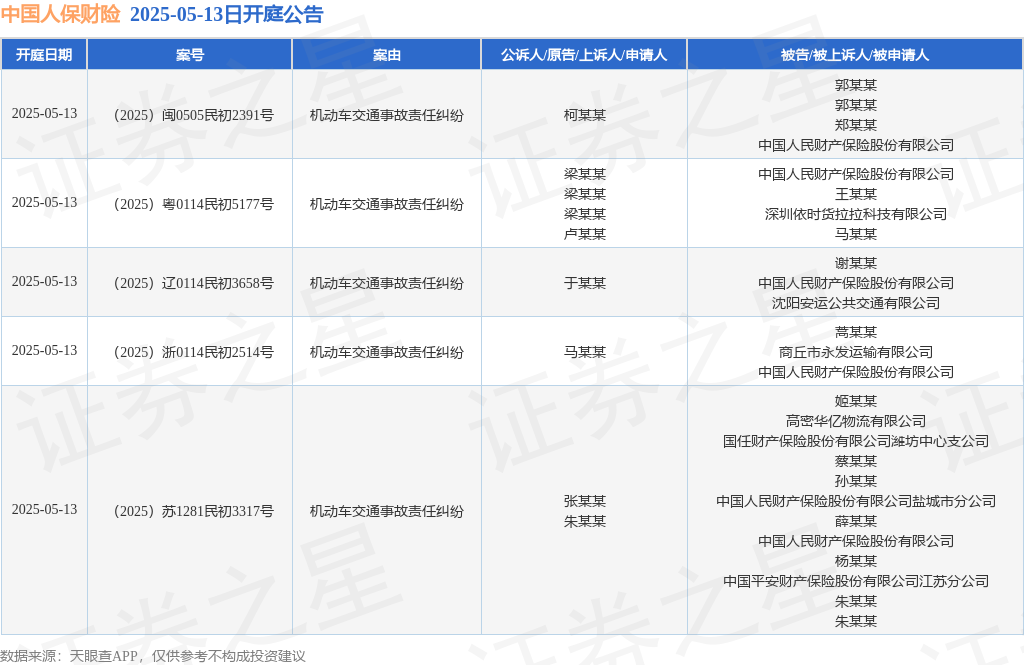
Task: Click the 被告/被上诉人/被申请人 header
Action: point(855,54)
